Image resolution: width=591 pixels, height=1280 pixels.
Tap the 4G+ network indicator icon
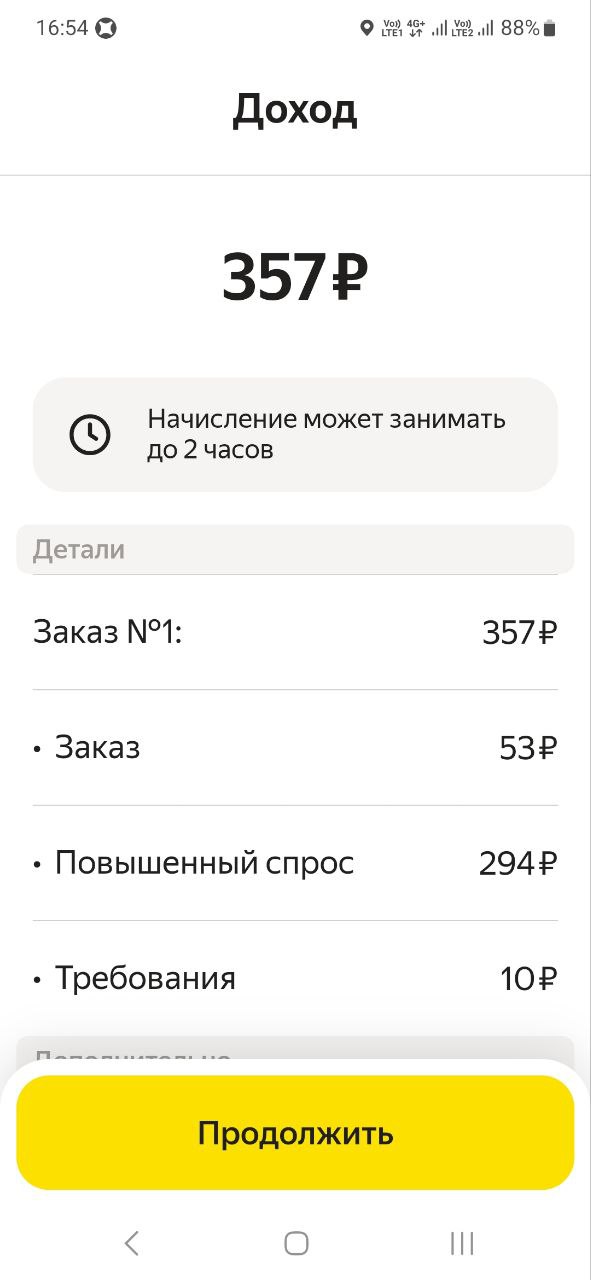click(416, 28)
